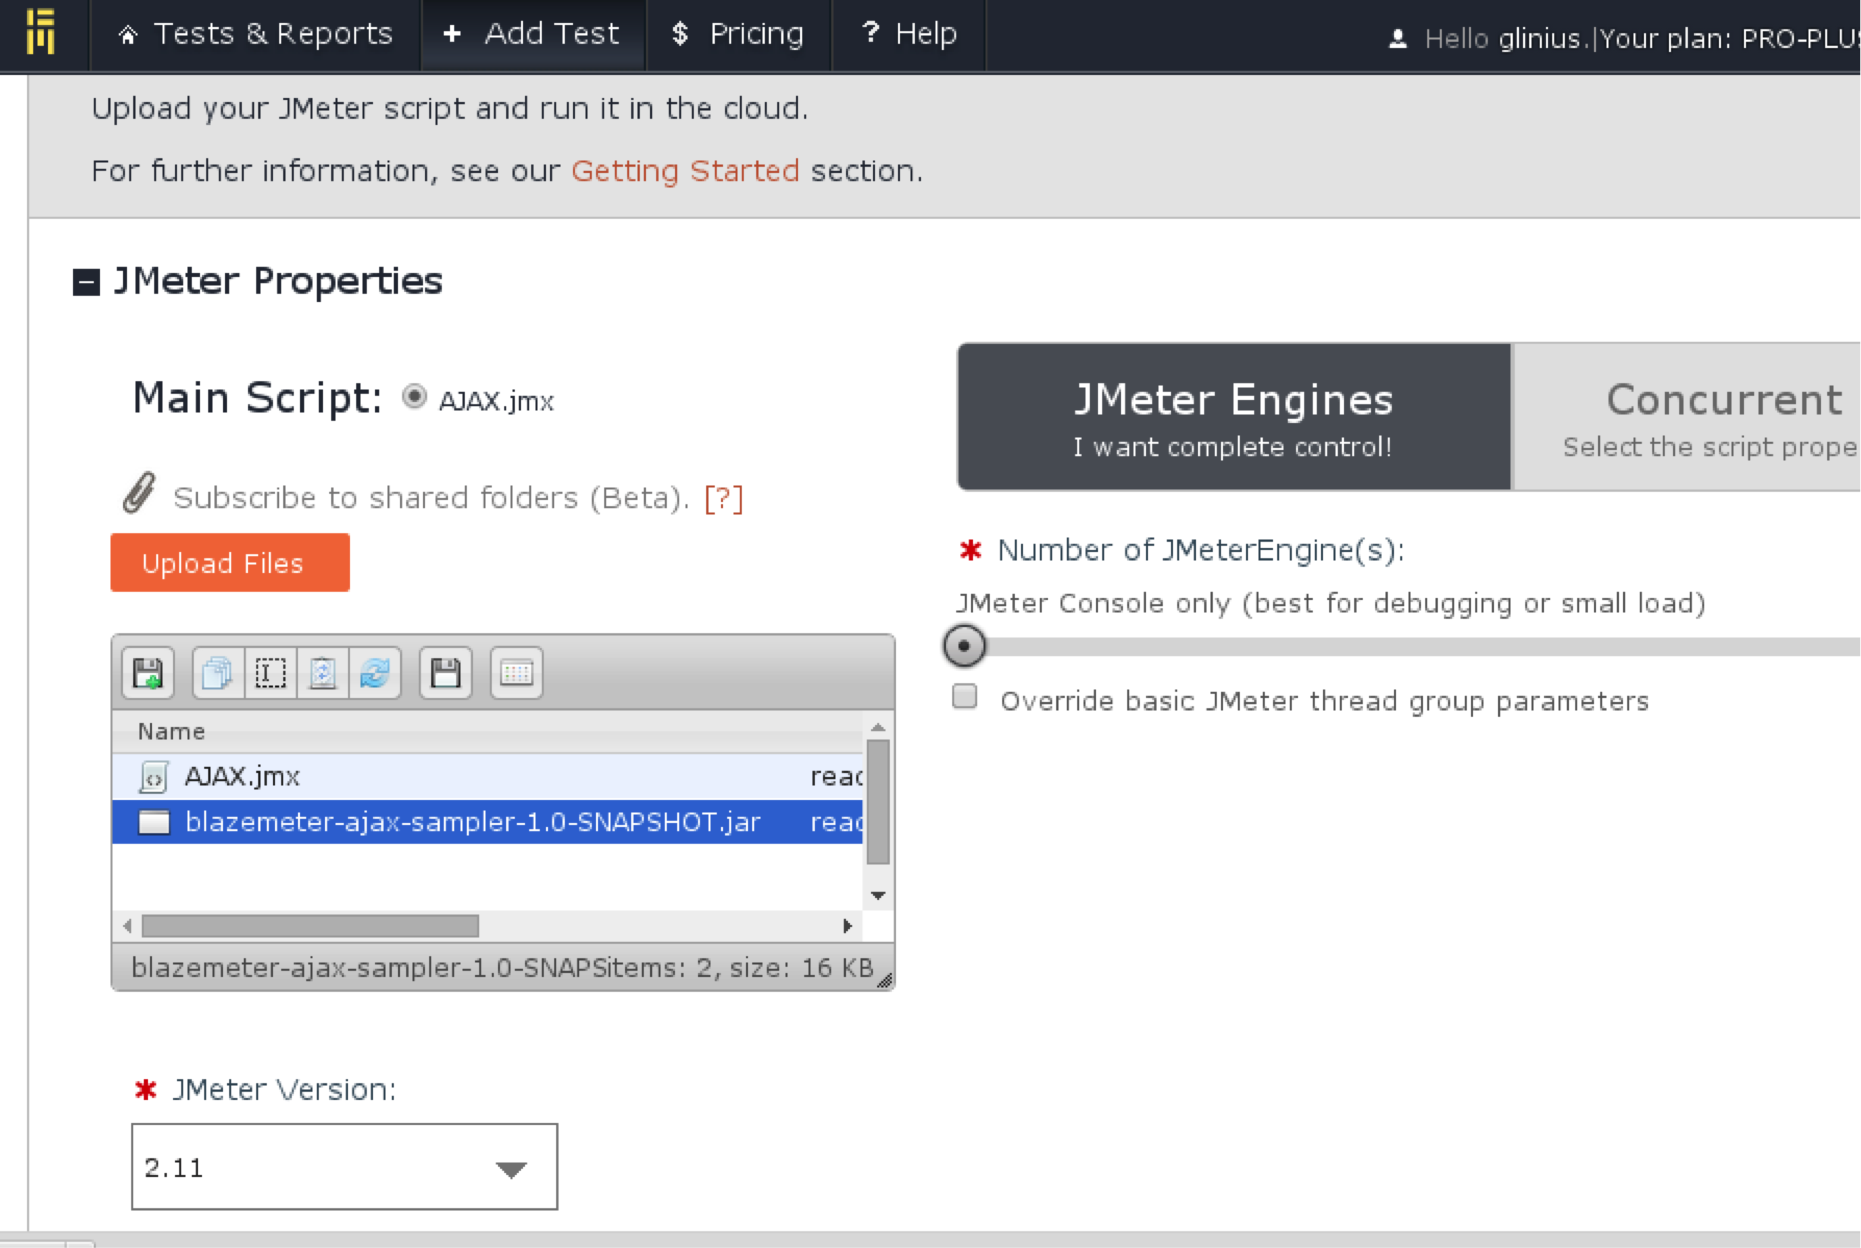Click the Name column header
Viewport: 1861px width, 1248px height.
[x=487, y=732]
